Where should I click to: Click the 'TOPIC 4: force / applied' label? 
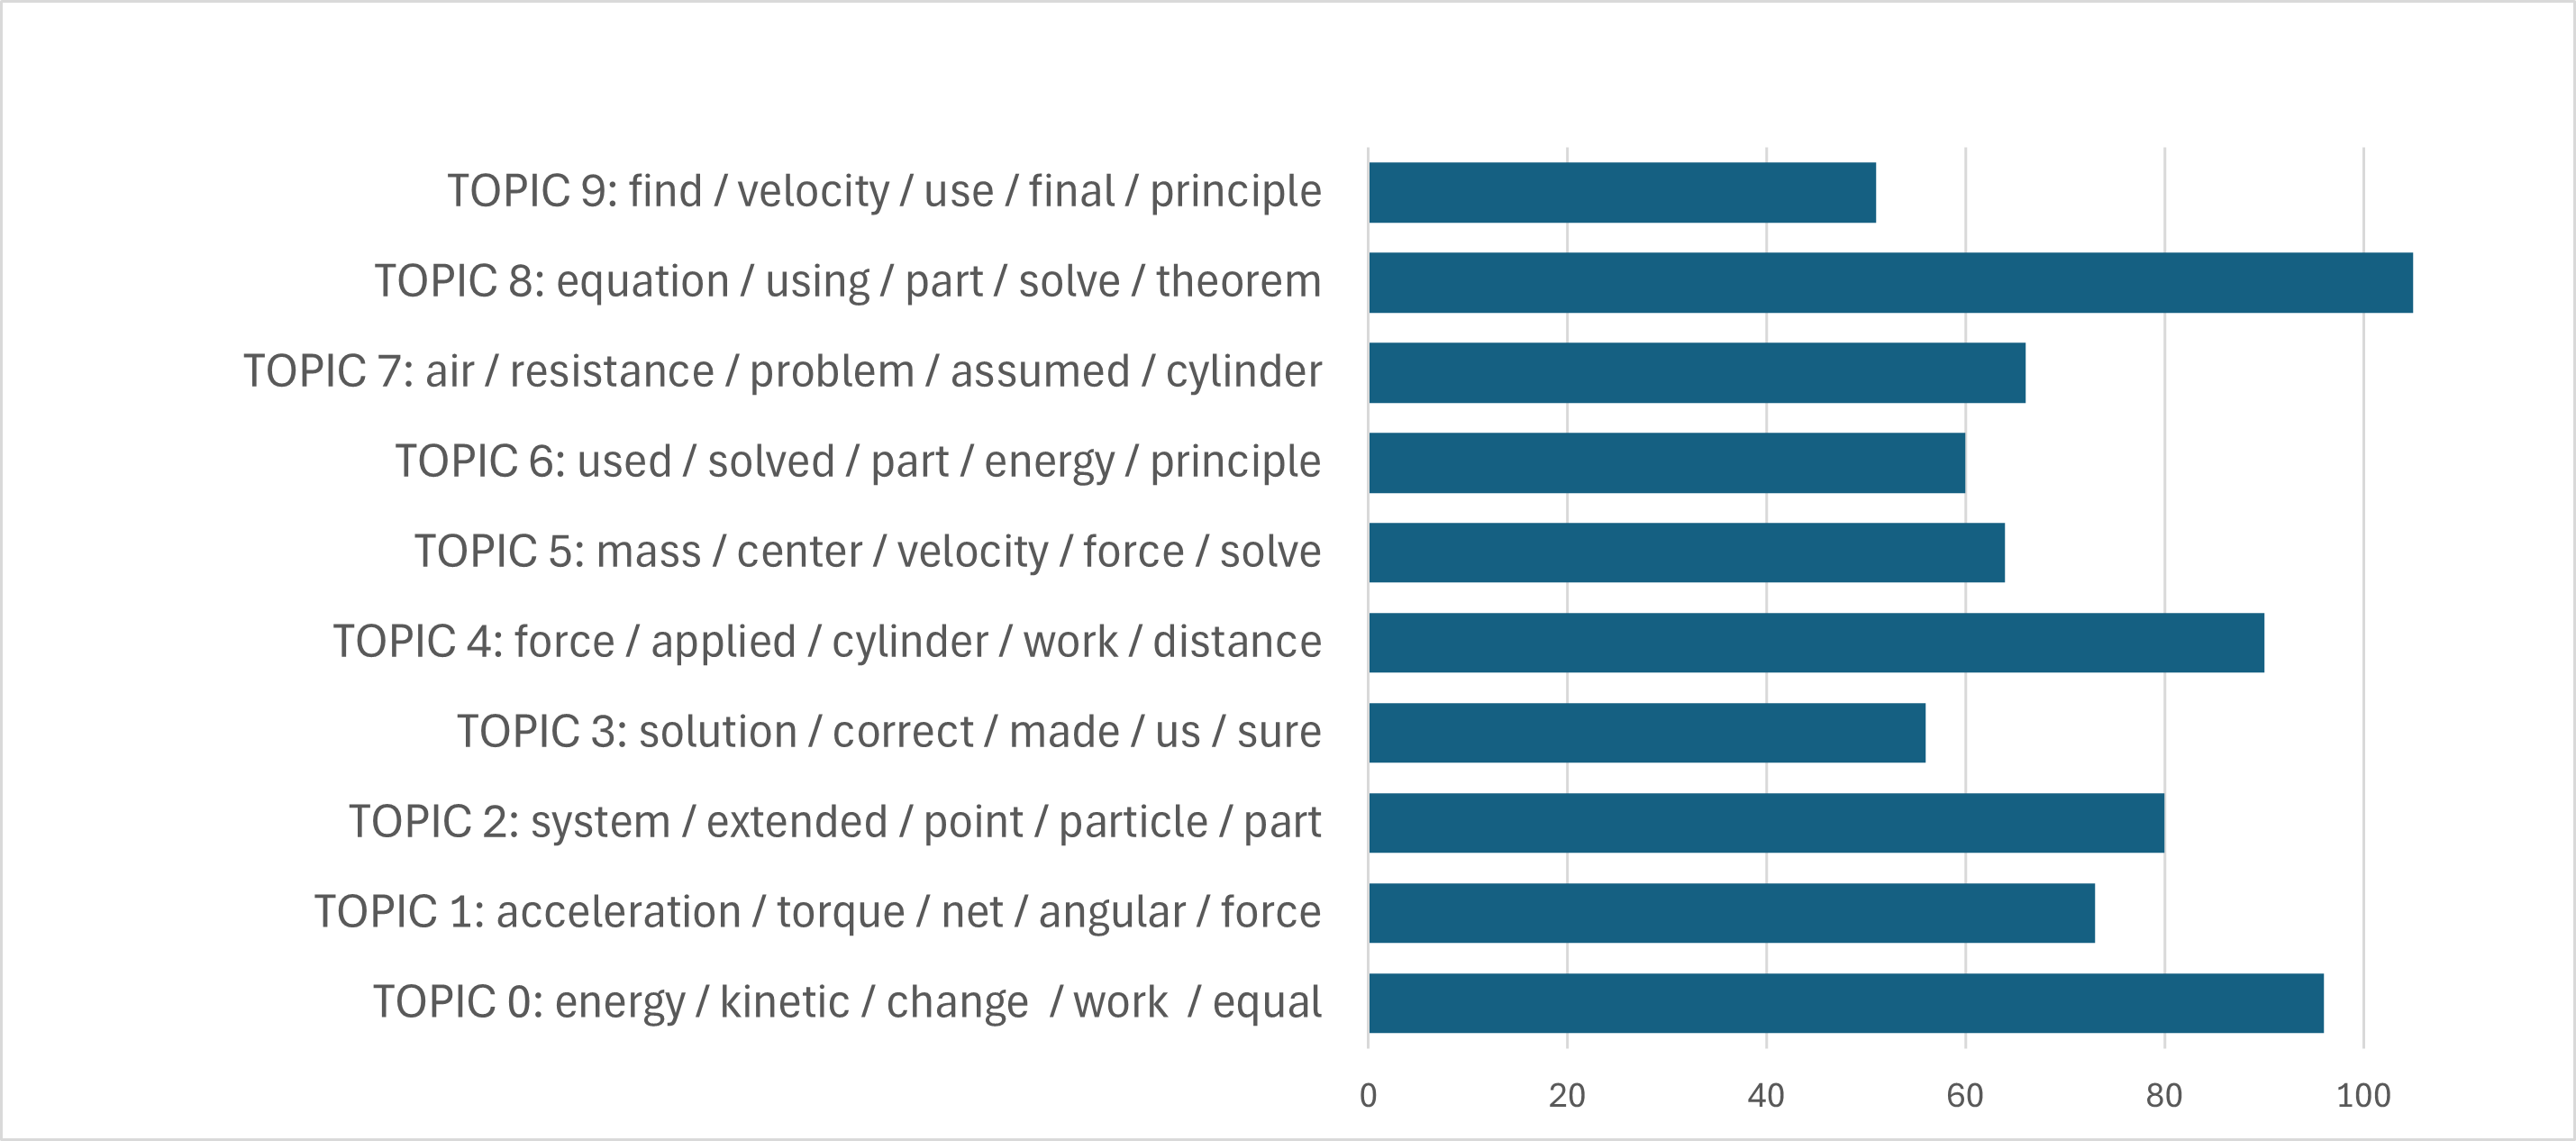point(827,641)
